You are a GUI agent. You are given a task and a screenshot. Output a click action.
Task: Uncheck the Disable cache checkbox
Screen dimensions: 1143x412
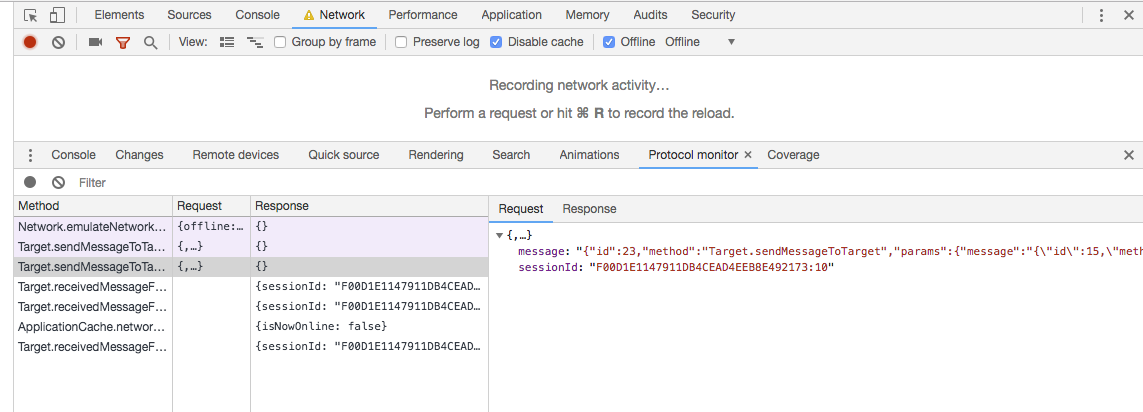(x=496, y=42)
